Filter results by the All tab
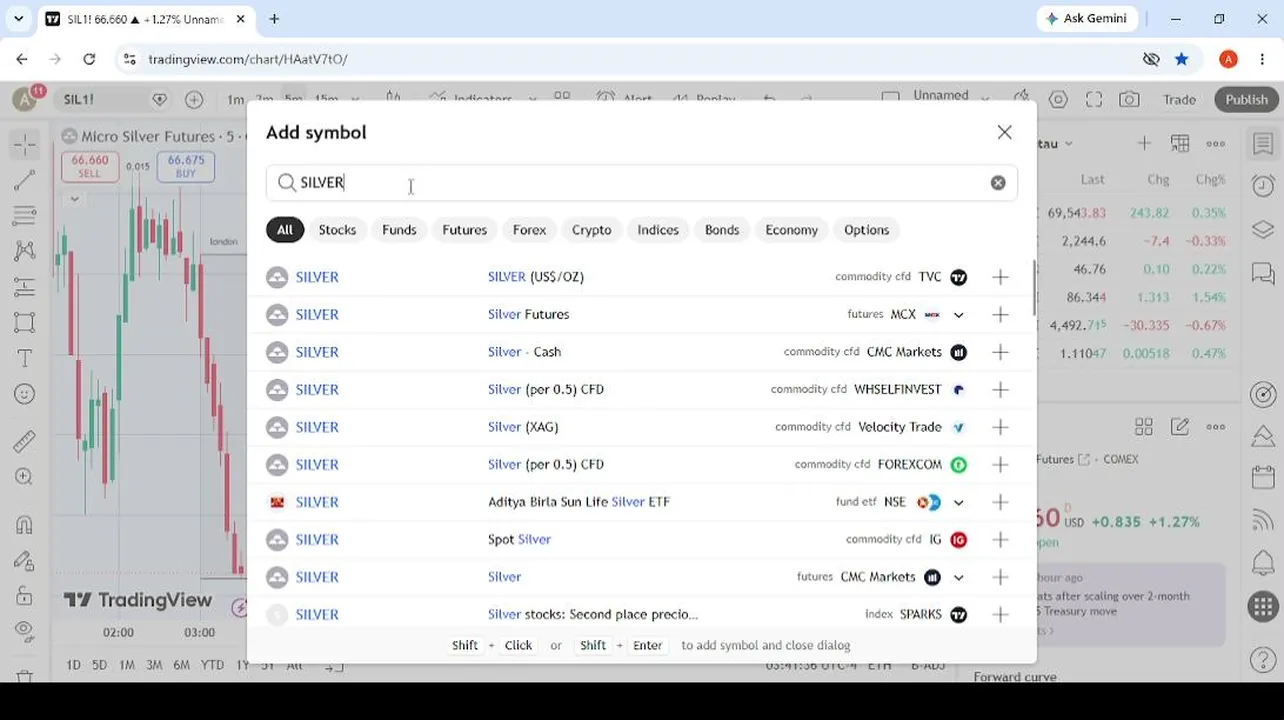The height and width of the screenshot is (720, 1284). pos(285,230)
